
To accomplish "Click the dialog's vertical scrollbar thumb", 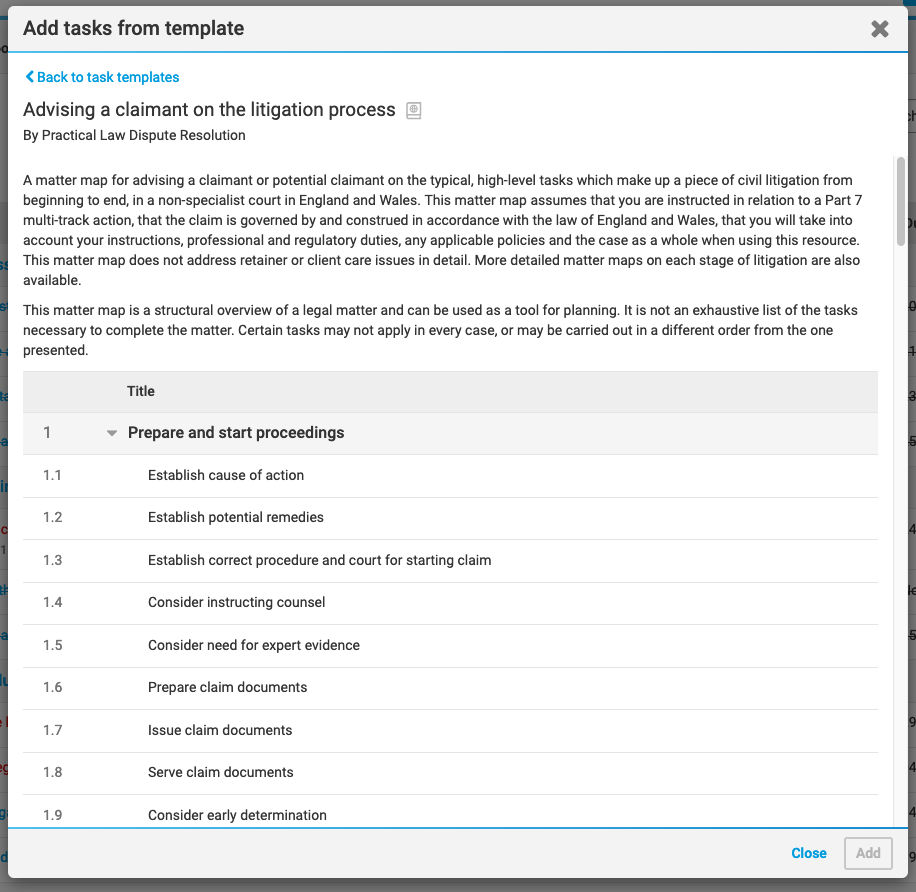I will pyautogui.click(x=900, y=201).
